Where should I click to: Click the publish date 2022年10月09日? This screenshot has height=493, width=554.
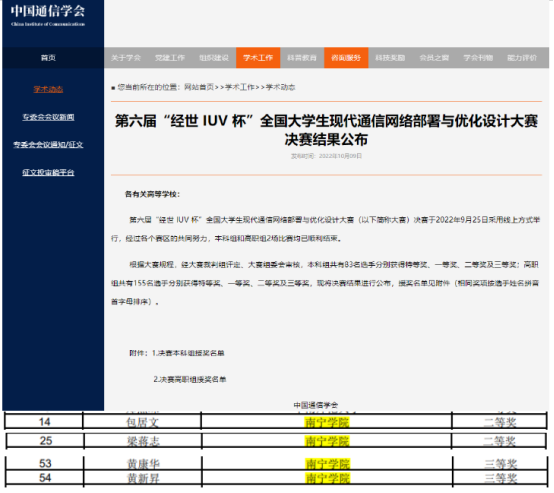(x=341, y=156)
